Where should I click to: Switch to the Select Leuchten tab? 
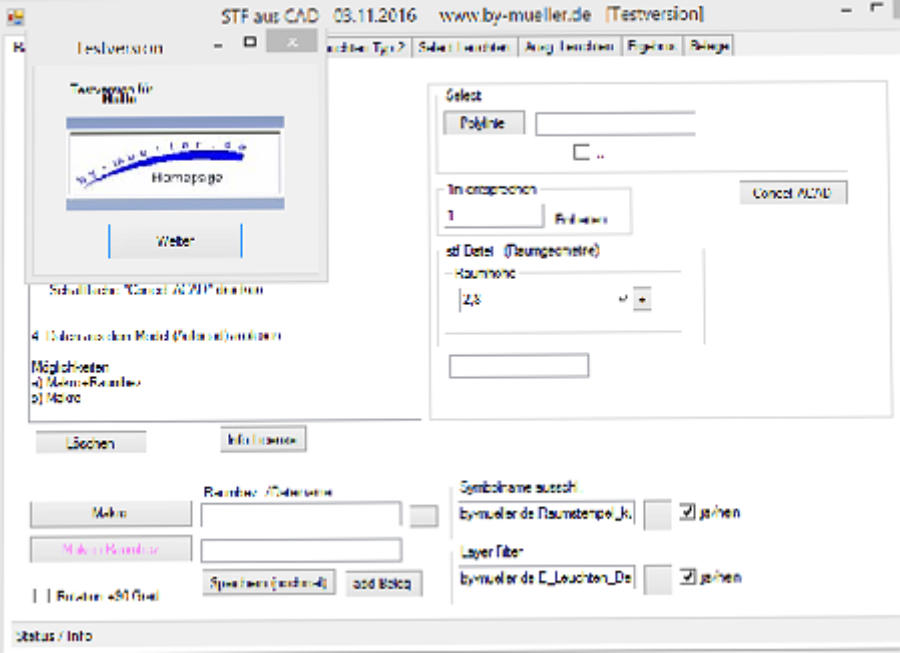[x=464, y=47]
